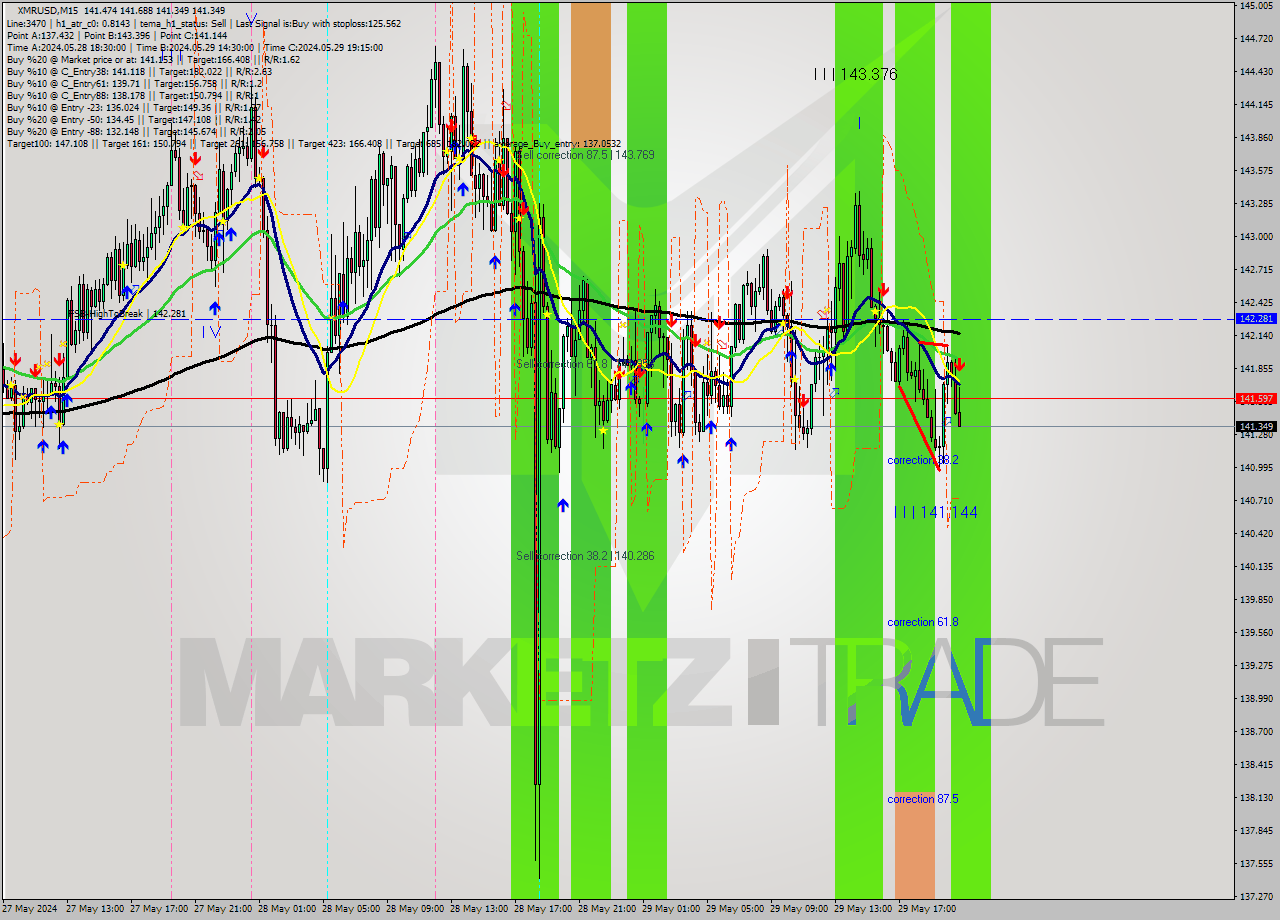The width and height of the screenshot is (1280, 920).
Task: Select the red 141.597 price tag
Action: click(1256, 398)
